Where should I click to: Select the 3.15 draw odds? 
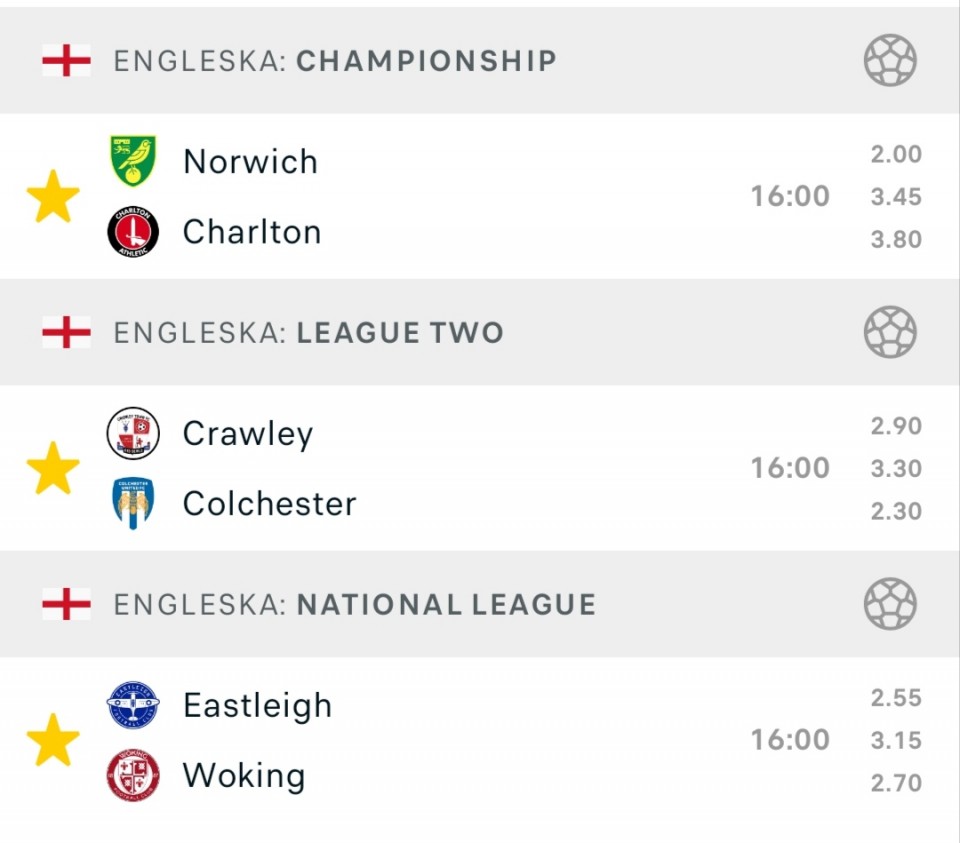(x=896, y=740)
